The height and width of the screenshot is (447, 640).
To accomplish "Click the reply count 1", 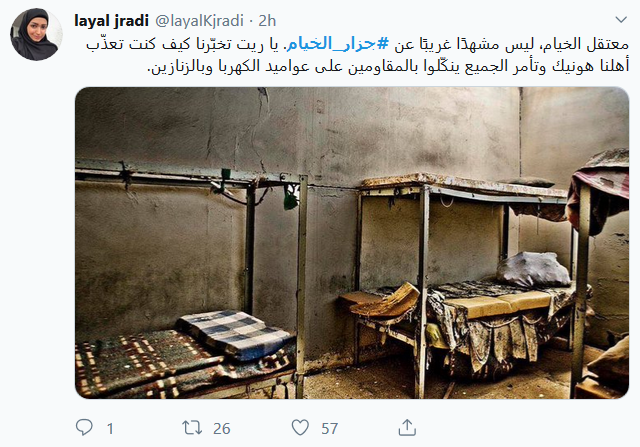I will (110, 429).
